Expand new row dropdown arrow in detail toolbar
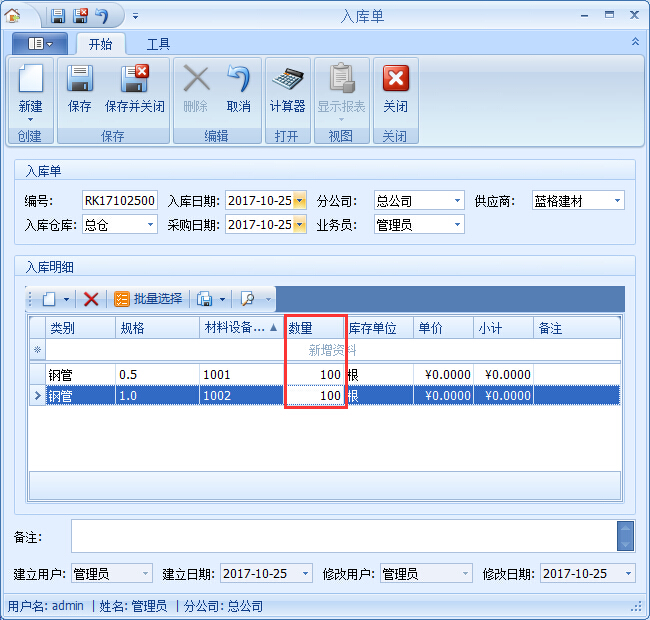The image size is (650, 620). click(66, 299)
